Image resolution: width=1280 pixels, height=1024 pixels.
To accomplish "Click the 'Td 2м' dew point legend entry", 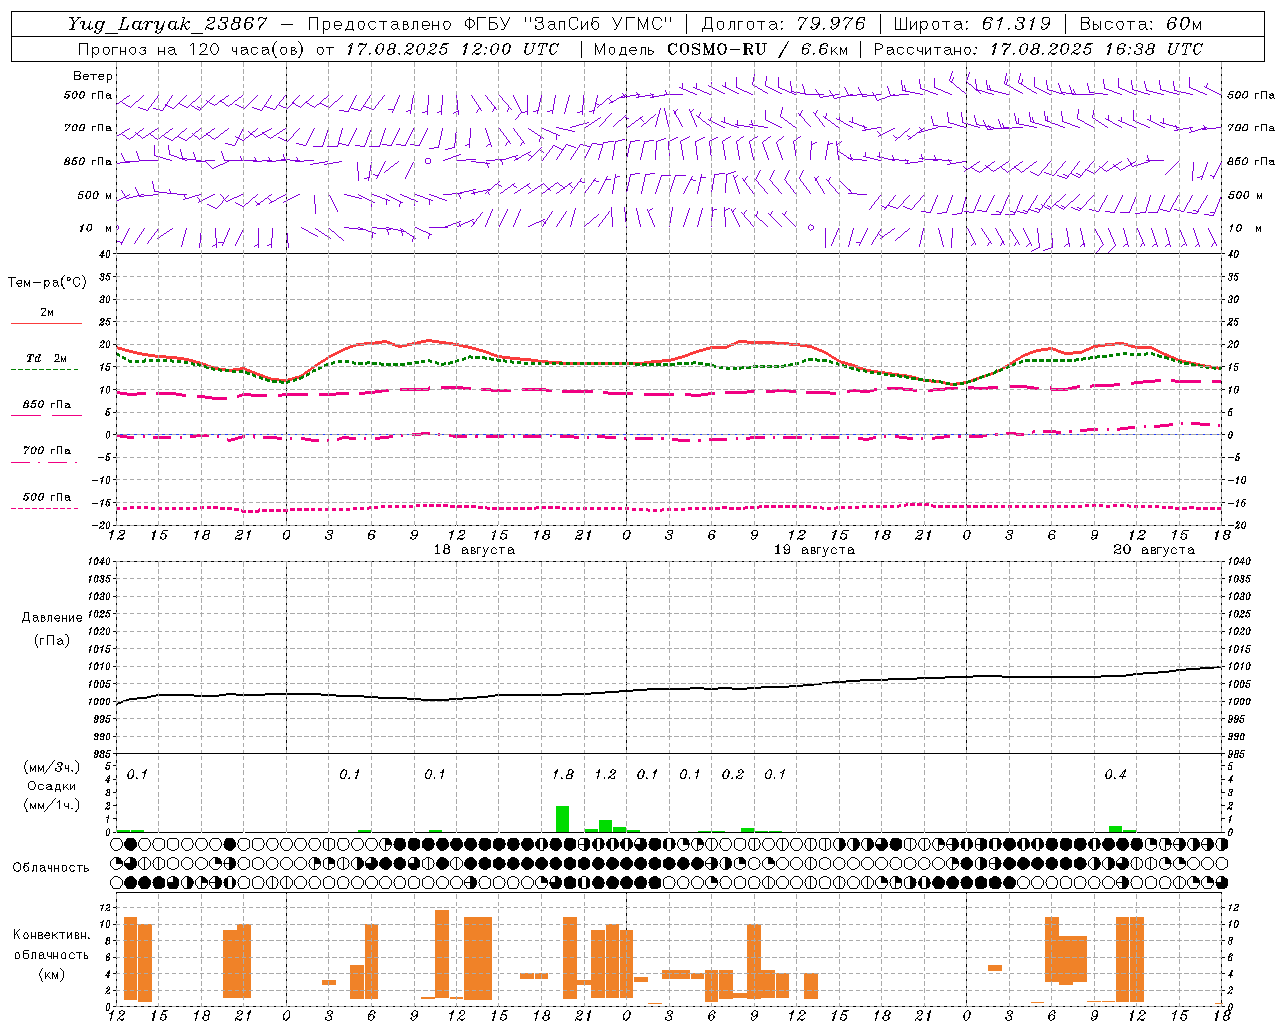I will 47,358.
